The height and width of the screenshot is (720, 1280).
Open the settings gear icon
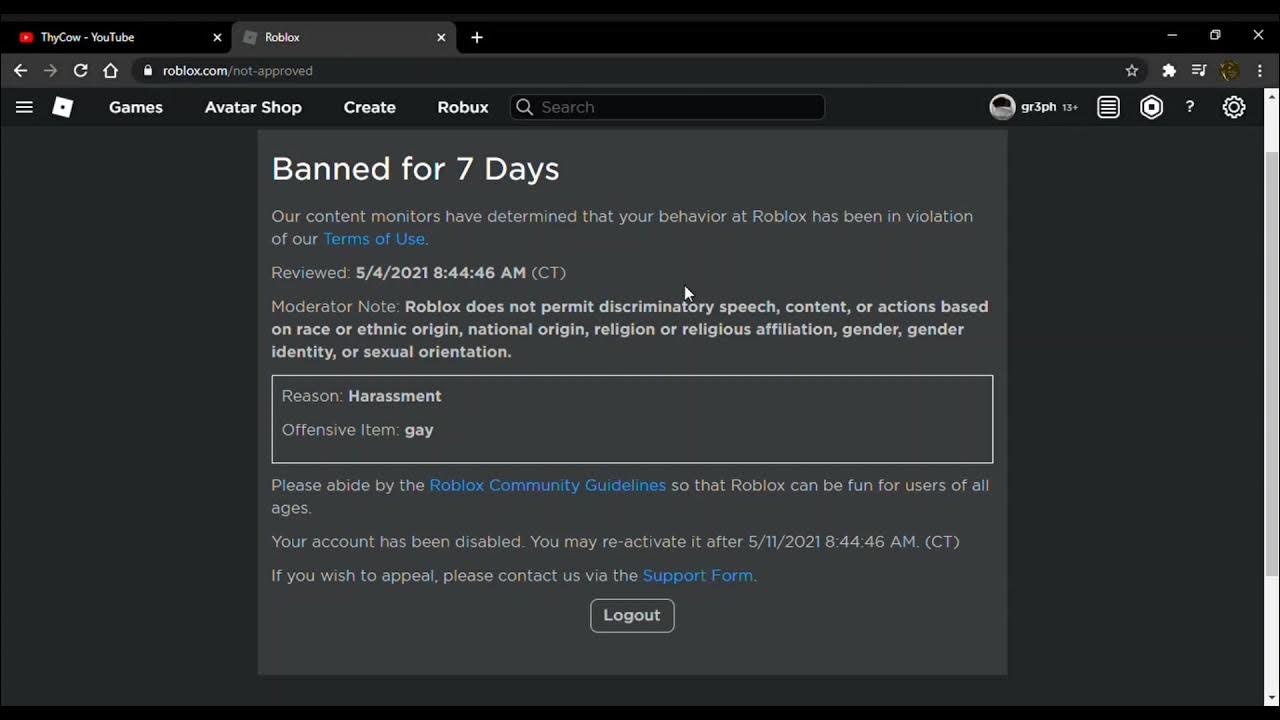(x=1234, y=107)
